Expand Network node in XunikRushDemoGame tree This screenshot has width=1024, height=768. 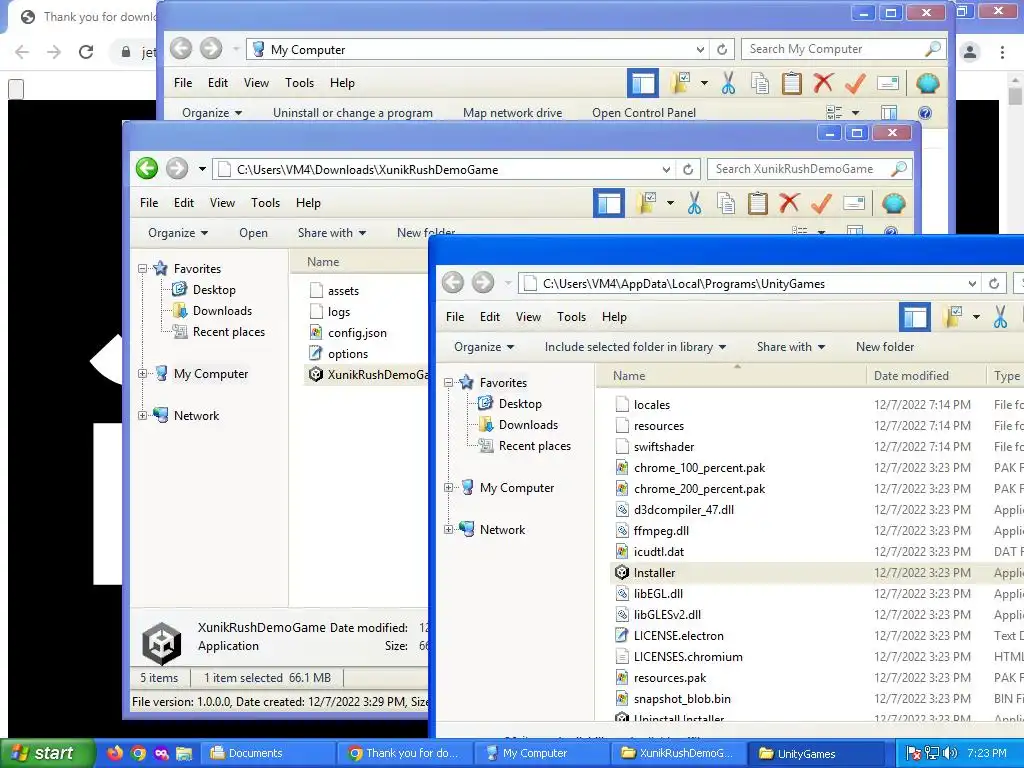[142, 415]
